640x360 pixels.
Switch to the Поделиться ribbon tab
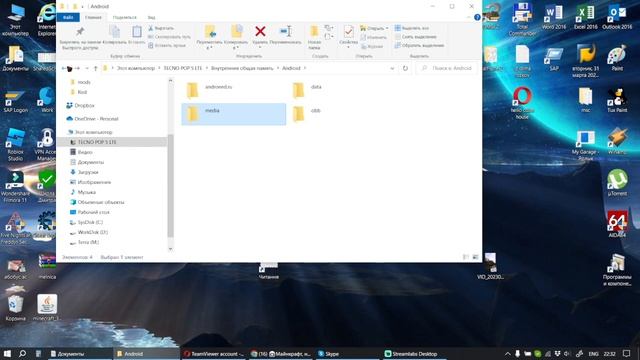[124, 17]
